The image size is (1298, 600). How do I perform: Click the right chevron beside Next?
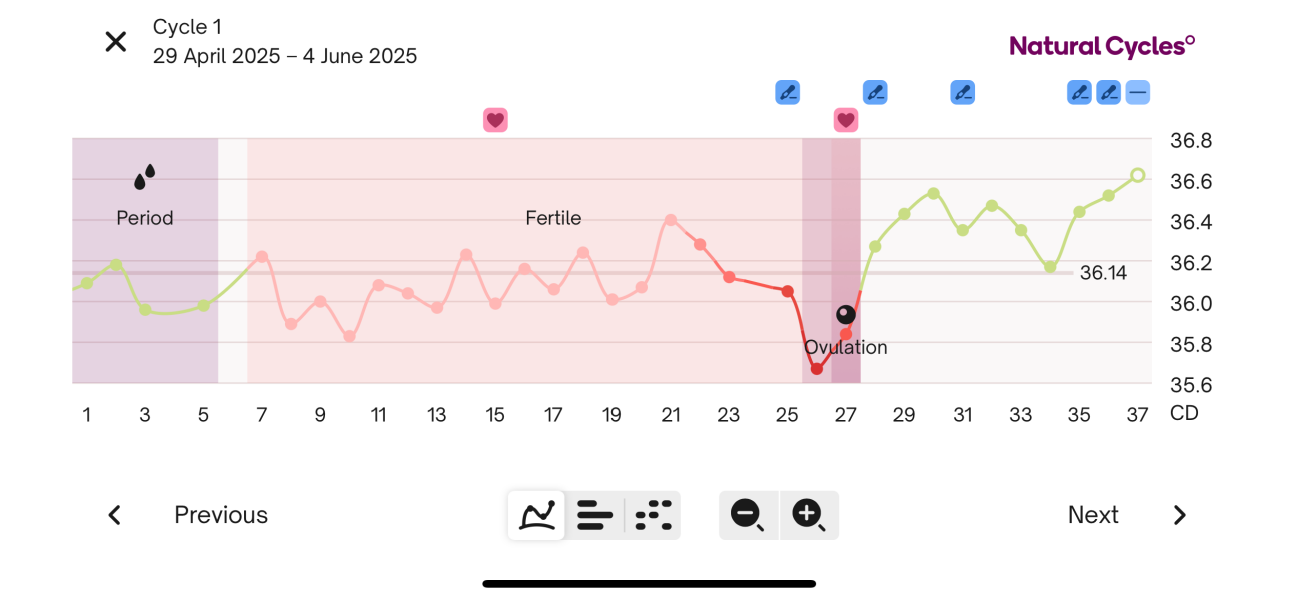point(1180,515)
